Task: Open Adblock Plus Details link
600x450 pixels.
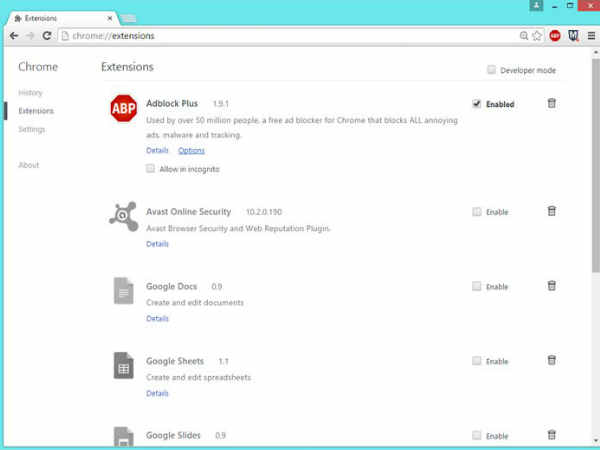Action: [157, 150]
